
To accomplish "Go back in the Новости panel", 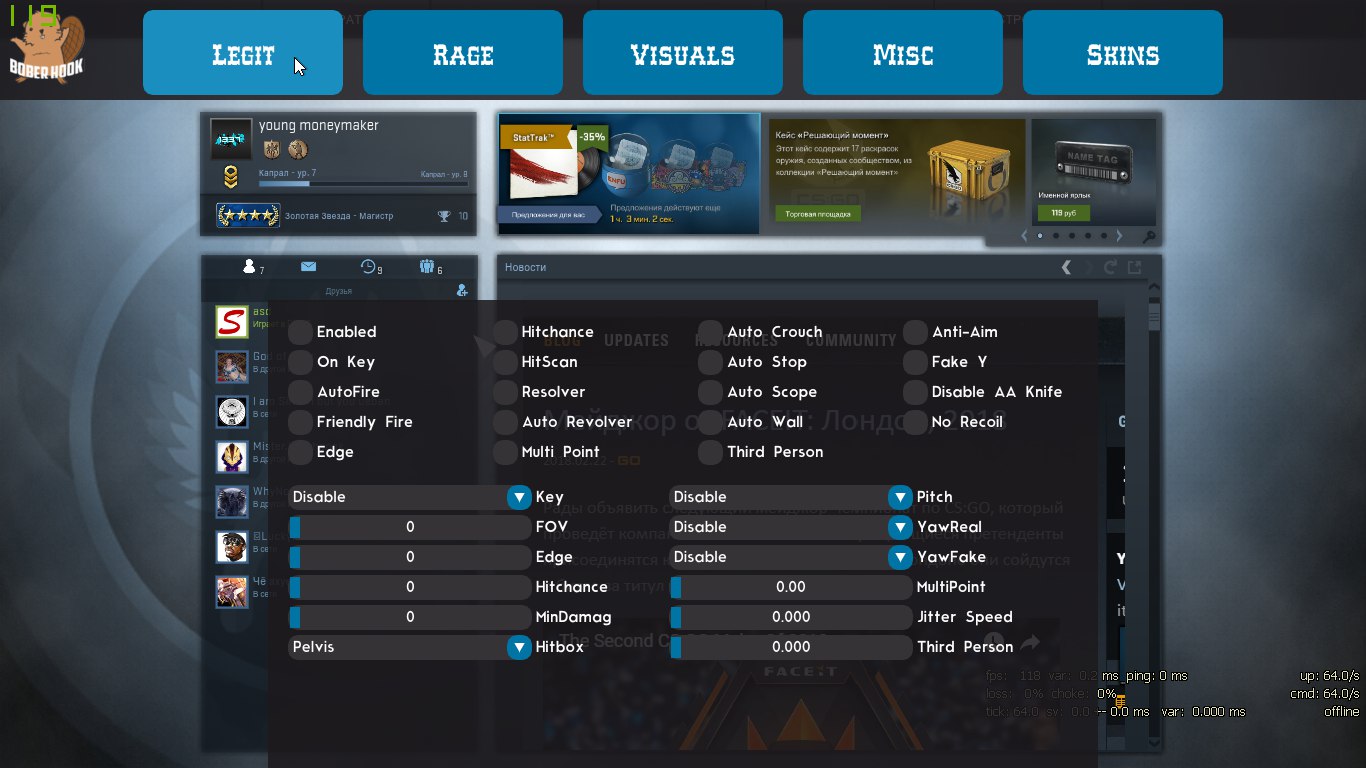I will [1066, 267].
